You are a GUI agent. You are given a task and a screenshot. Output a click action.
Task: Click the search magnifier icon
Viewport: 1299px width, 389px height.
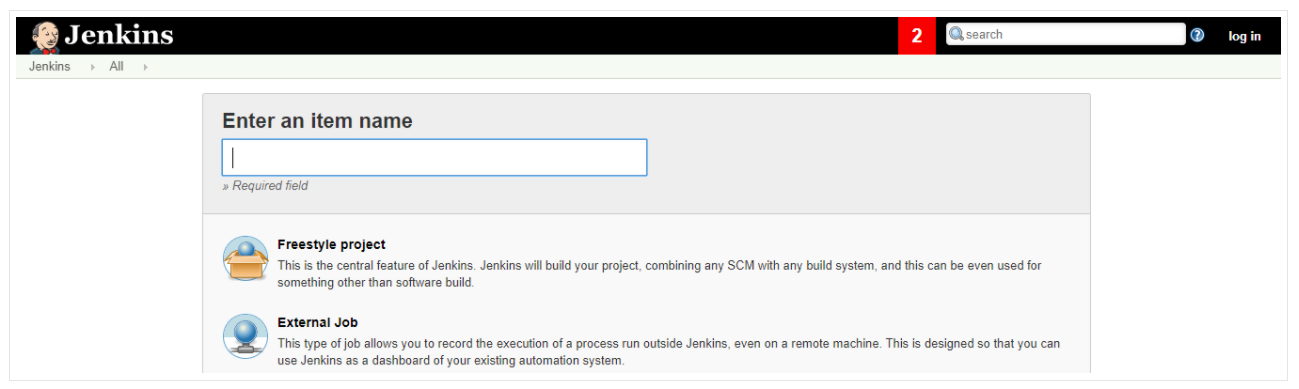click(x=956, y=34)
